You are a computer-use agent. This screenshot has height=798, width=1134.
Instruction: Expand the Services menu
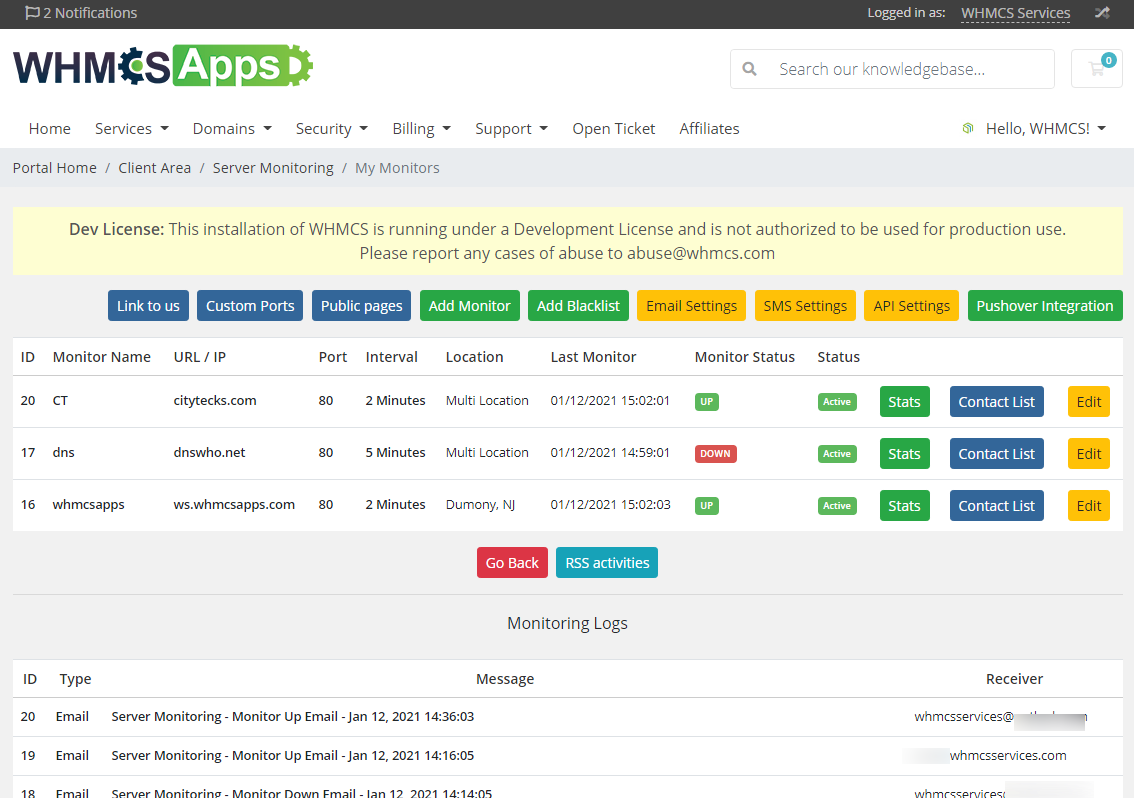click(x=132, y=129)
